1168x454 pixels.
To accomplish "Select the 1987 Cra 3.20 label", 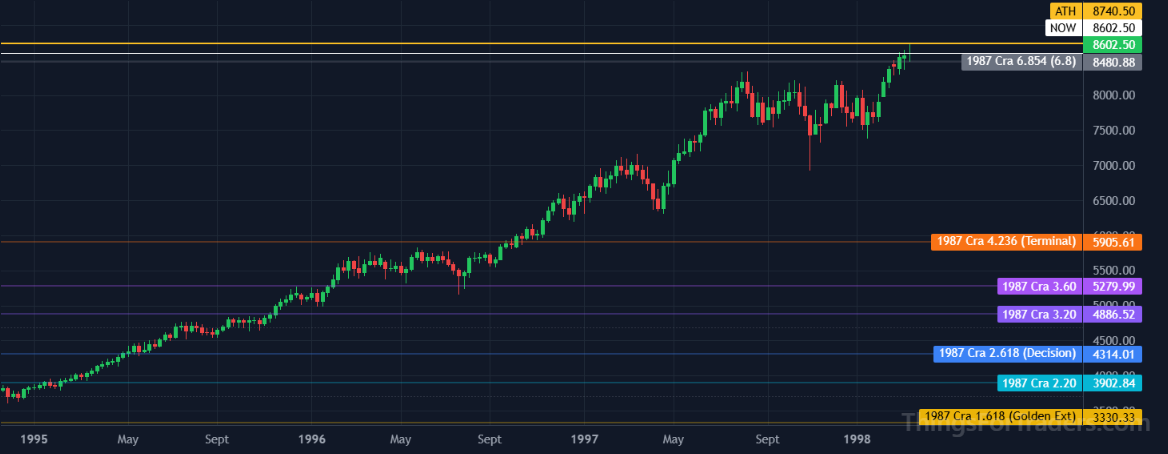I will pos(1038,314).
